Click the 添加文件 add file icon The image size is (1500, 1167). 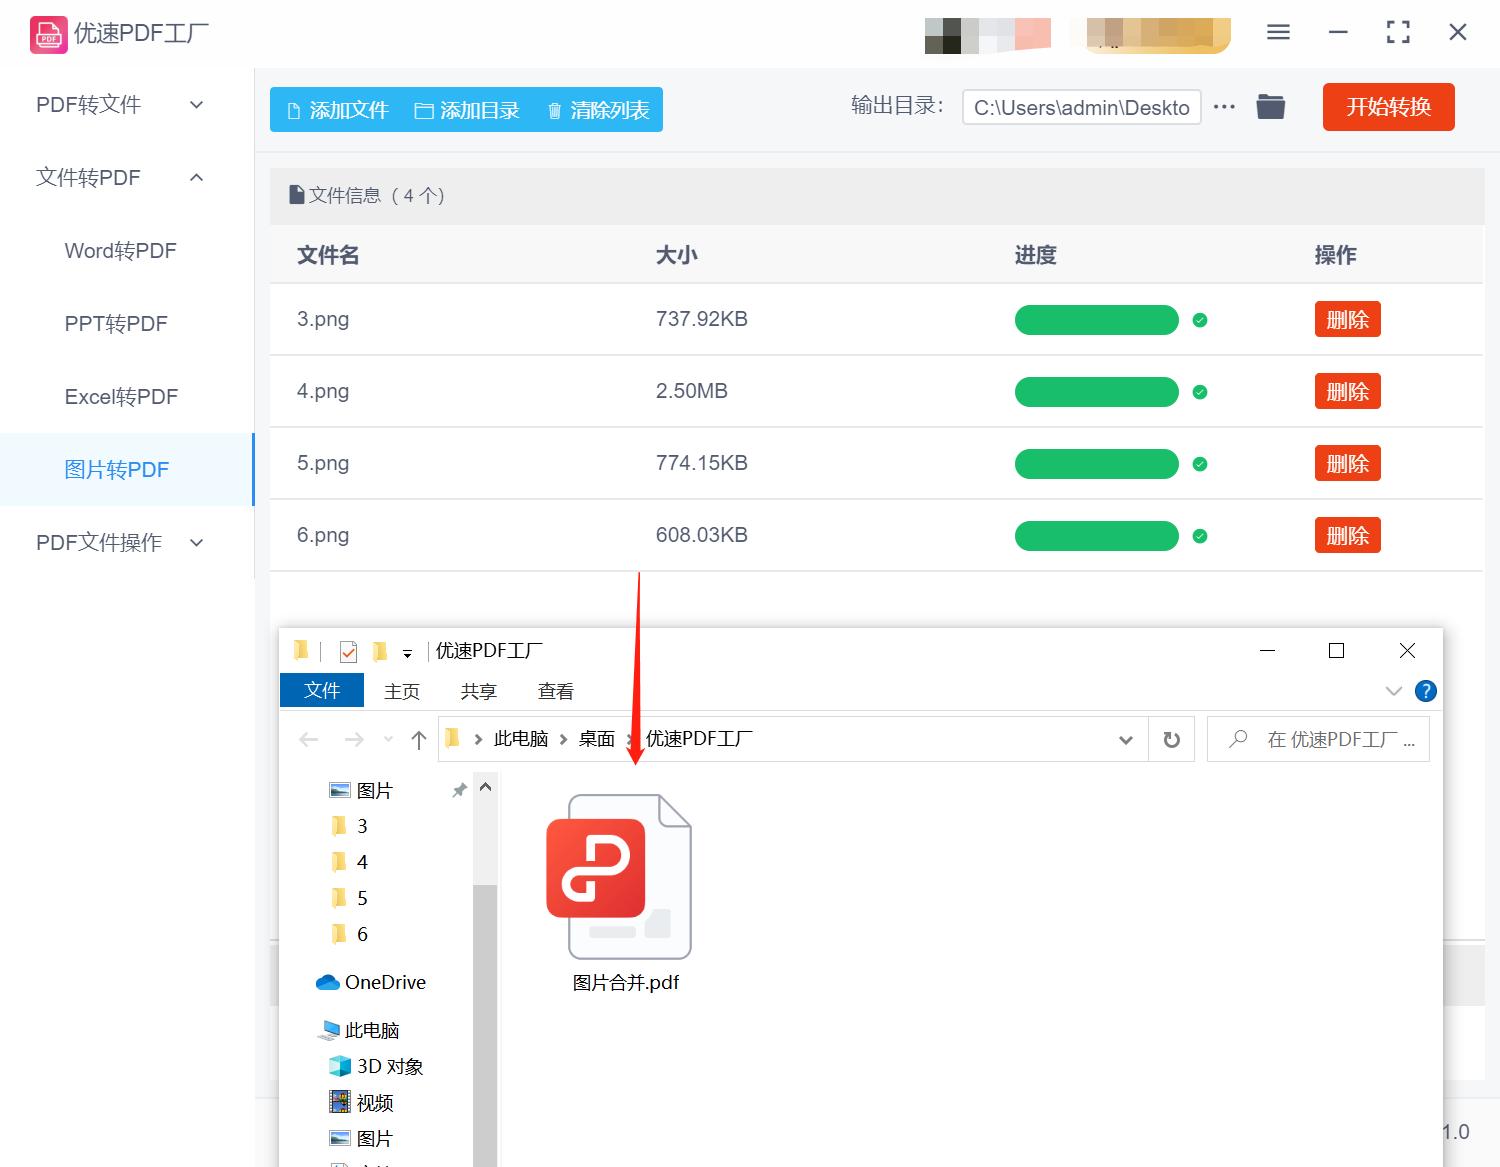click(x=295, y=110)
